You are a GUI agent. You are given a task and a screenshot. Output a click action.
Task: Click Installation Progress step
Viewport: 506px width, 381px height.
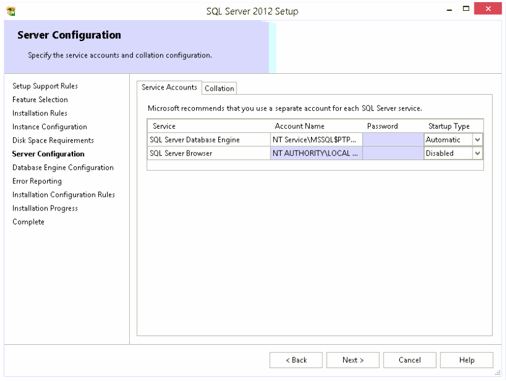point(45,208)
